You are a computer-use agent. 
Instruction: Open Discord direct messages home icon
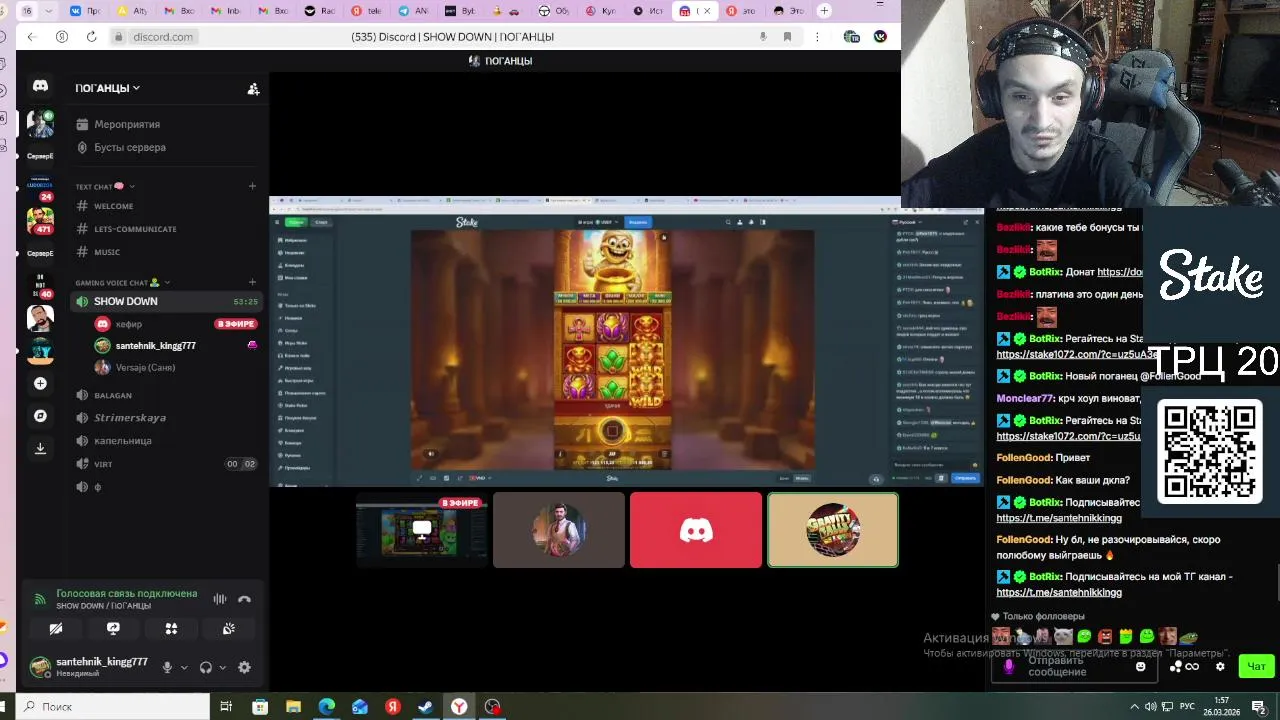40,86
